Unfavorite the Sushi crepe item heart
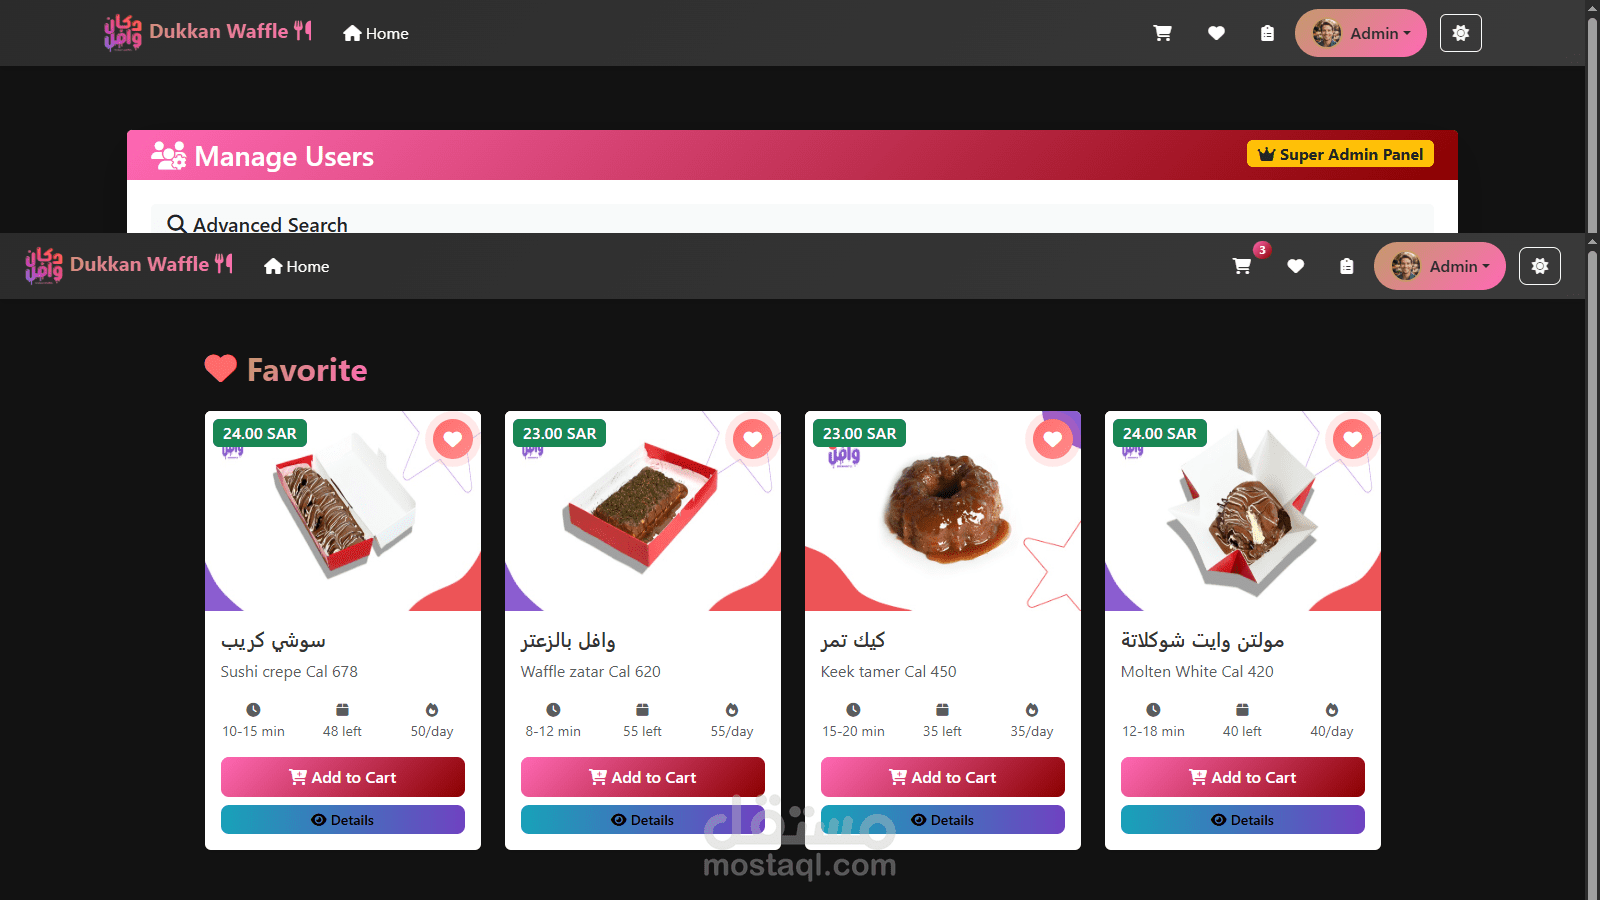1600x900 pixels. click(453, 439)
